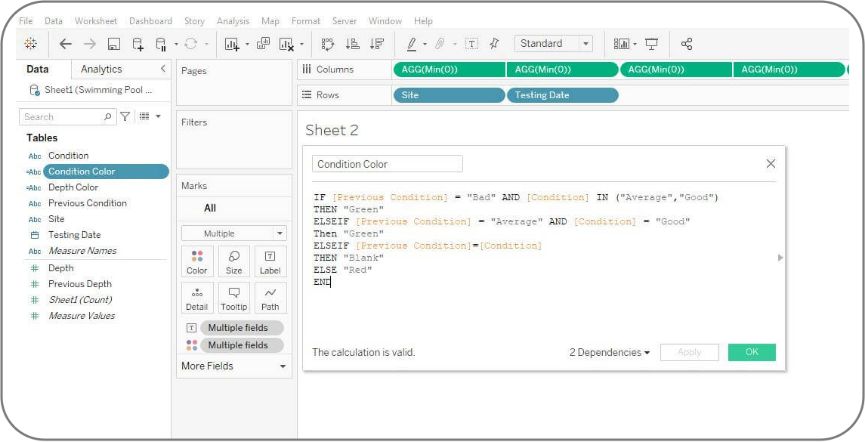Open the Tooltip marks card
The image size is (865, 442).
click(x=234, y=298)
